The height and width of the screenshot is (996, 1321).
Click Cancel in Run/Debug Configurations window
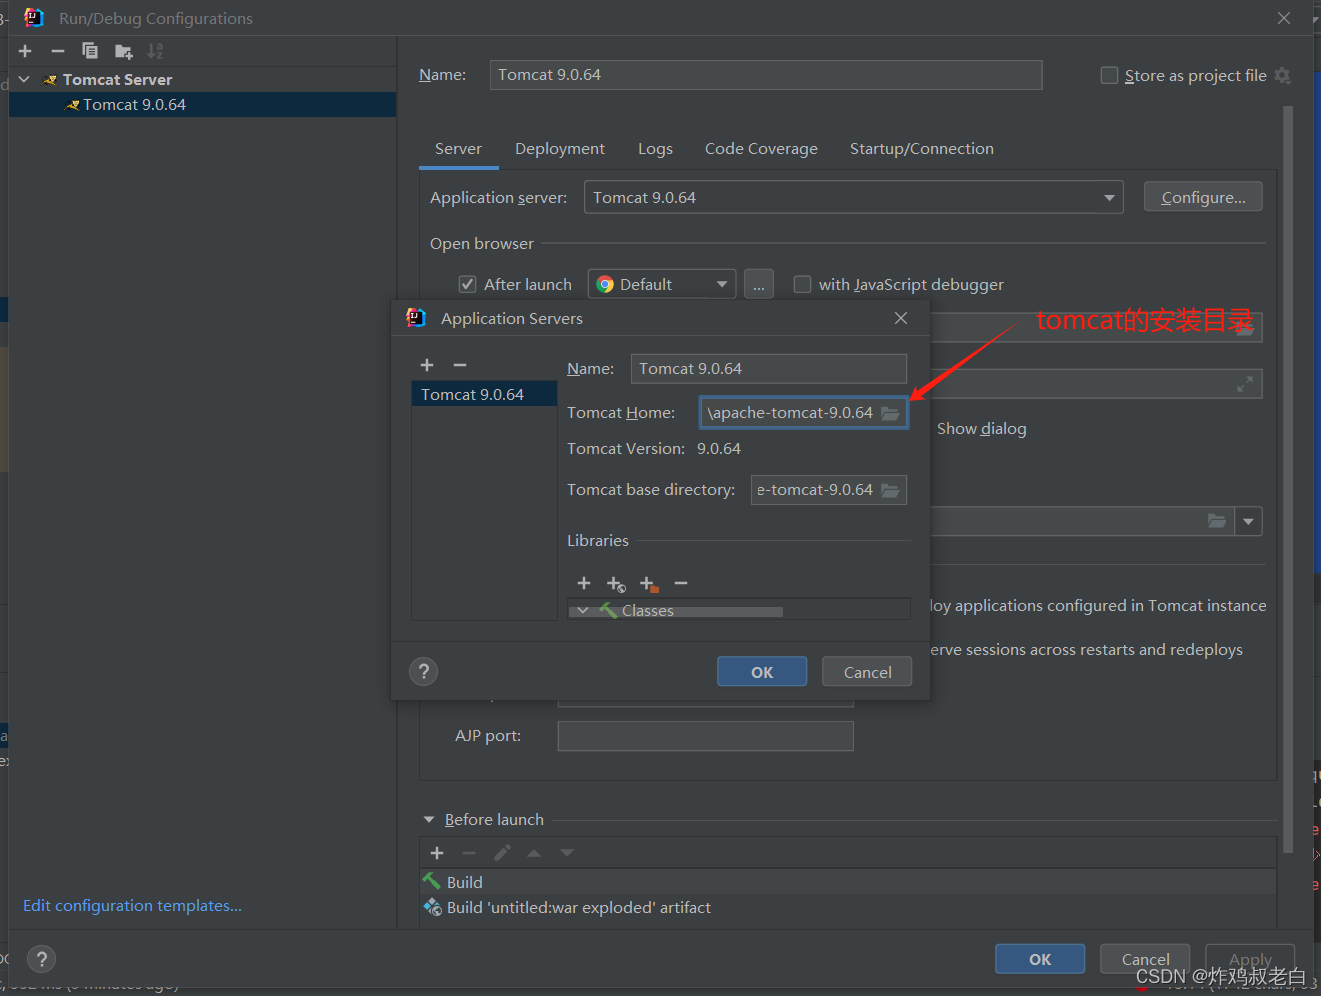1145,959
